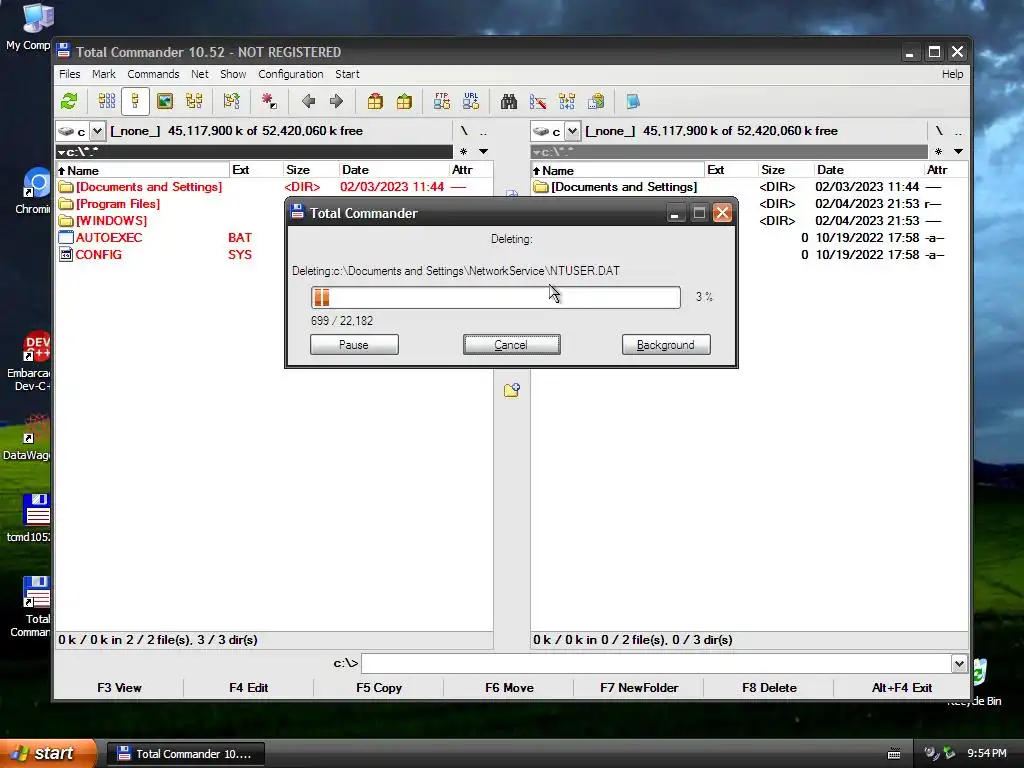Click the red asterisk invert selection icon
Viewport: 1024px width, 768px height.
(268, 101)
